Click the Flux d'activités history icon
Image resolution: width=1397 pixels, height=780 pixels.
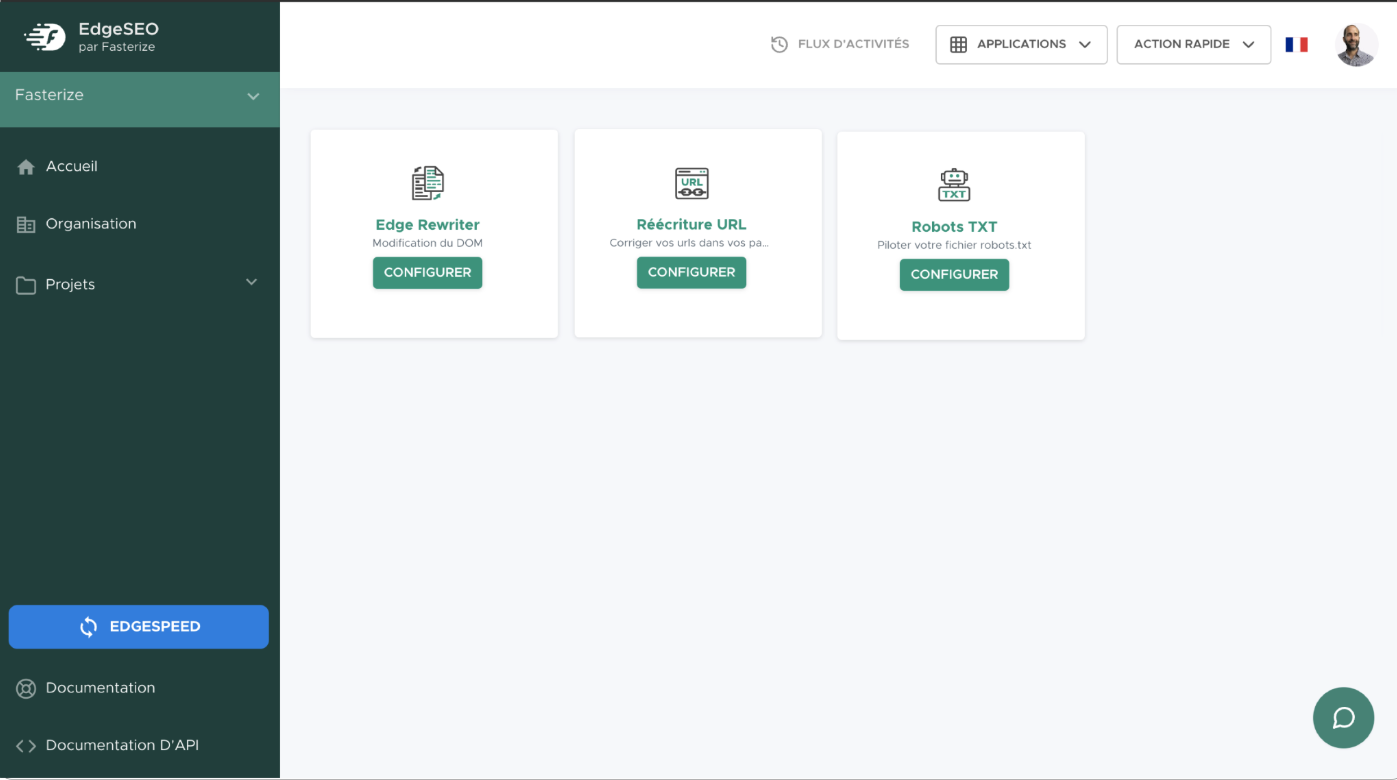click(780, 44)
